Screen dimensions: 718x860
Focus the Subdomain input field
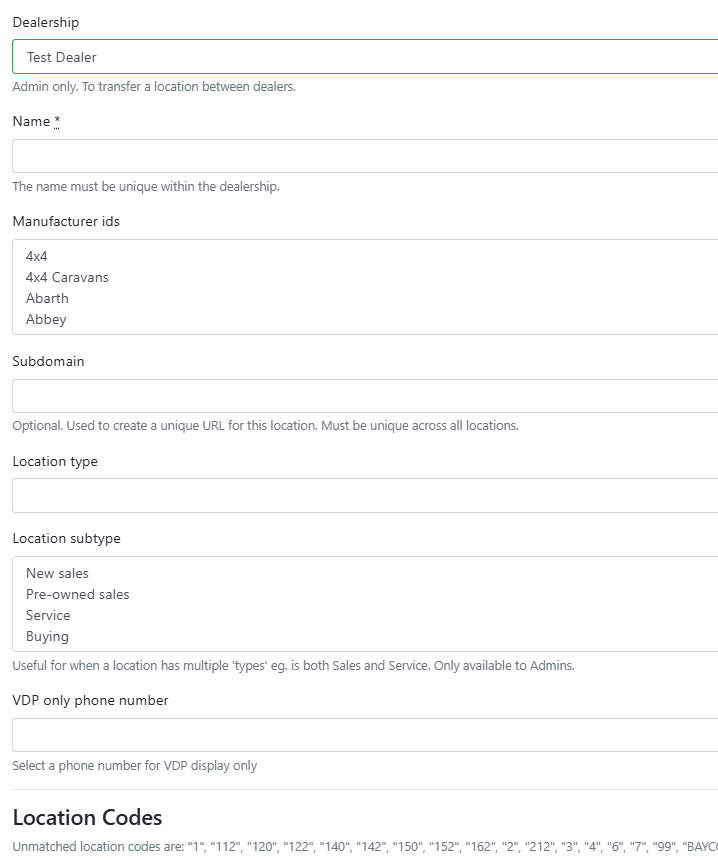[365, 396]
